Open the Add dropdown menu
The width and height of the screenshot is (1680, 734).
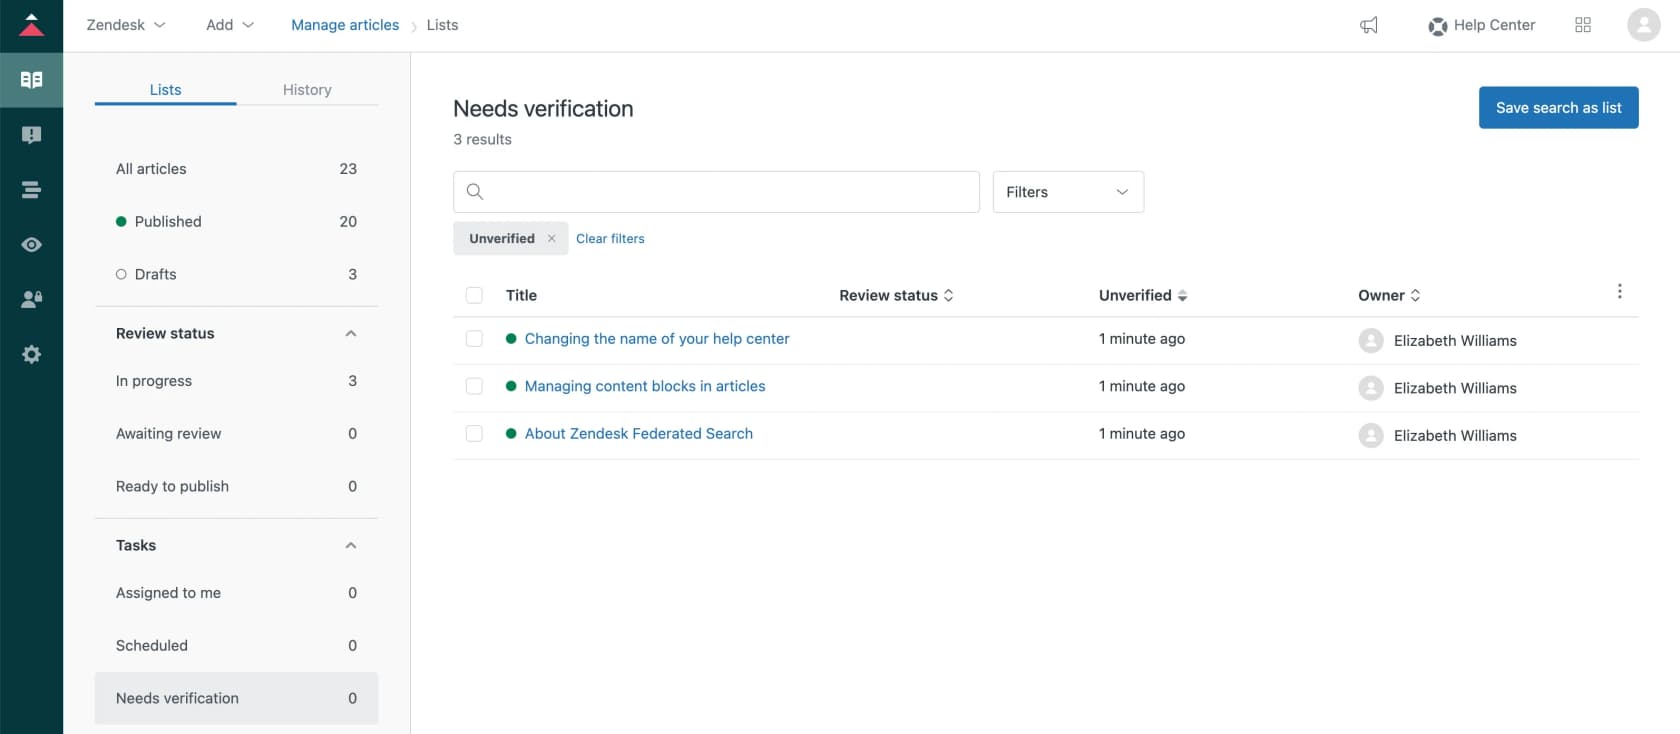click(x=230, y=25)
